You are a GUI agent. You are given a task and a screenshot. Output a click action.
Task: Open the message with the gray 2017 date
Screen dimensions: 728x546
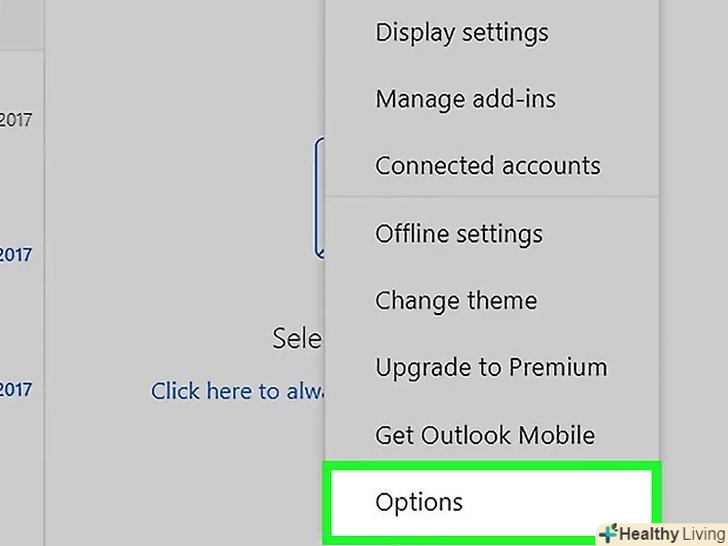16,121
